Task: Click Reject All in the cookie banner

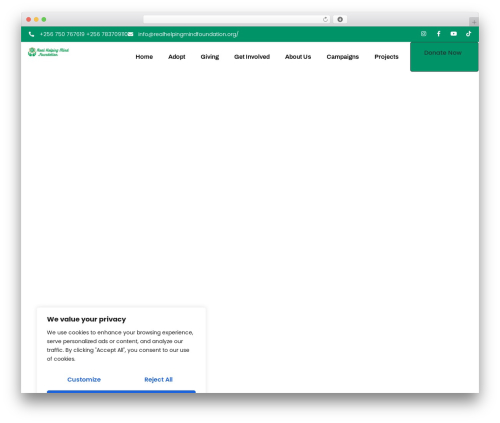Action: click(158, 379)
